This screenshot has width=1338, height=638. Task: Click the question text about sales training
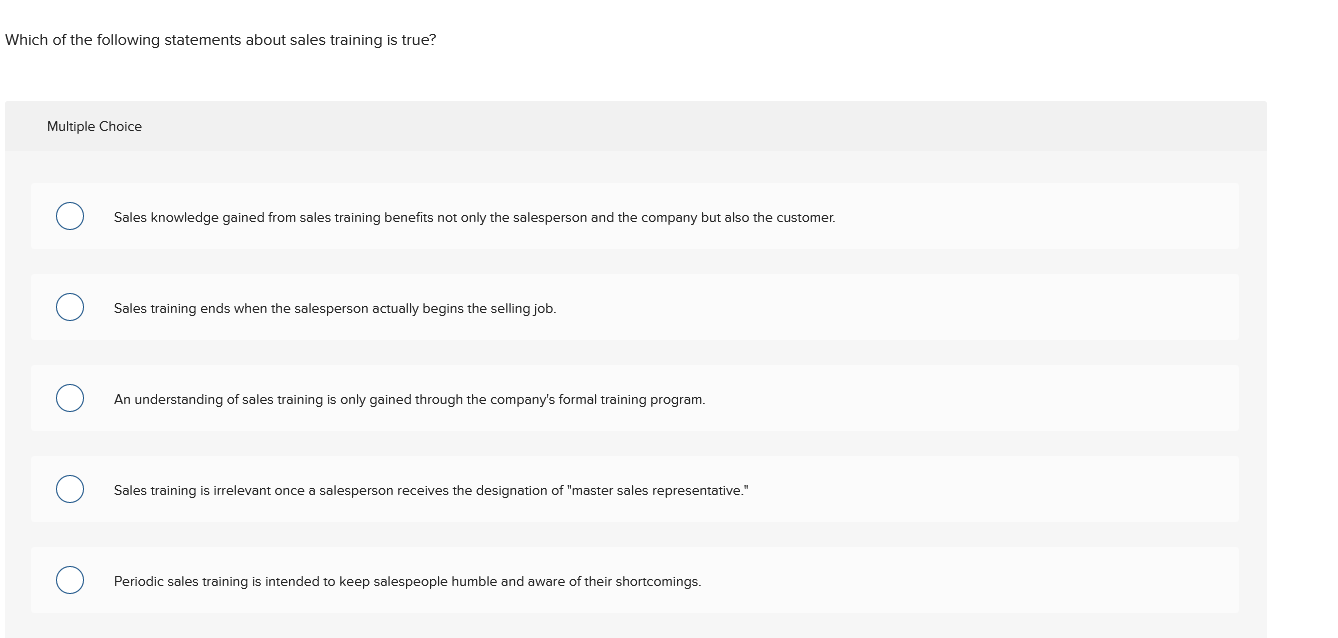click(x=221, y=39)
